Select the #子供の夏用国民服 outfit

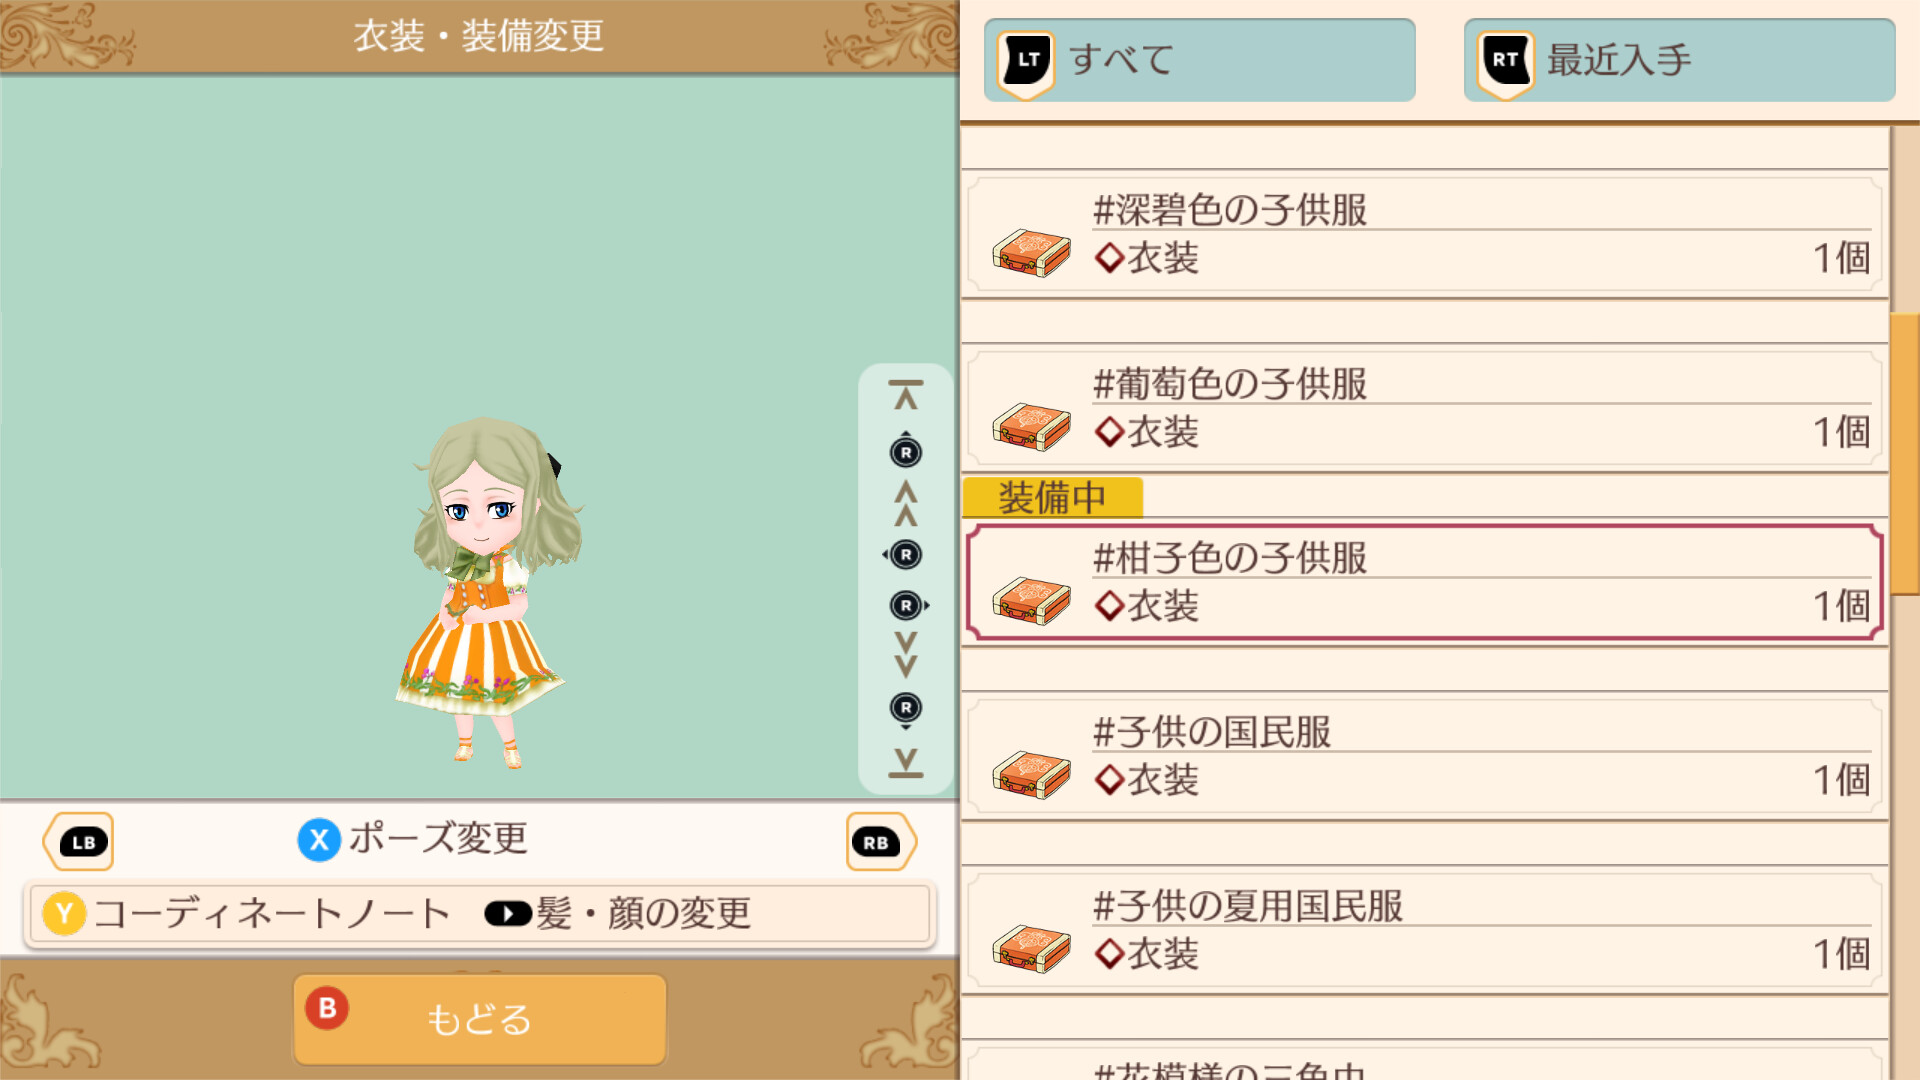[x=1424, y=932]
